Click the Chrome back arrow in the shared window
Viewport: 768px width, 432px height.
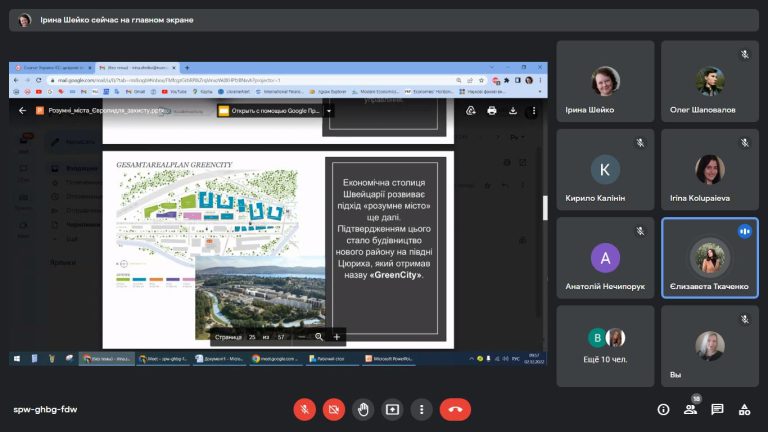(x=16, y=80)
